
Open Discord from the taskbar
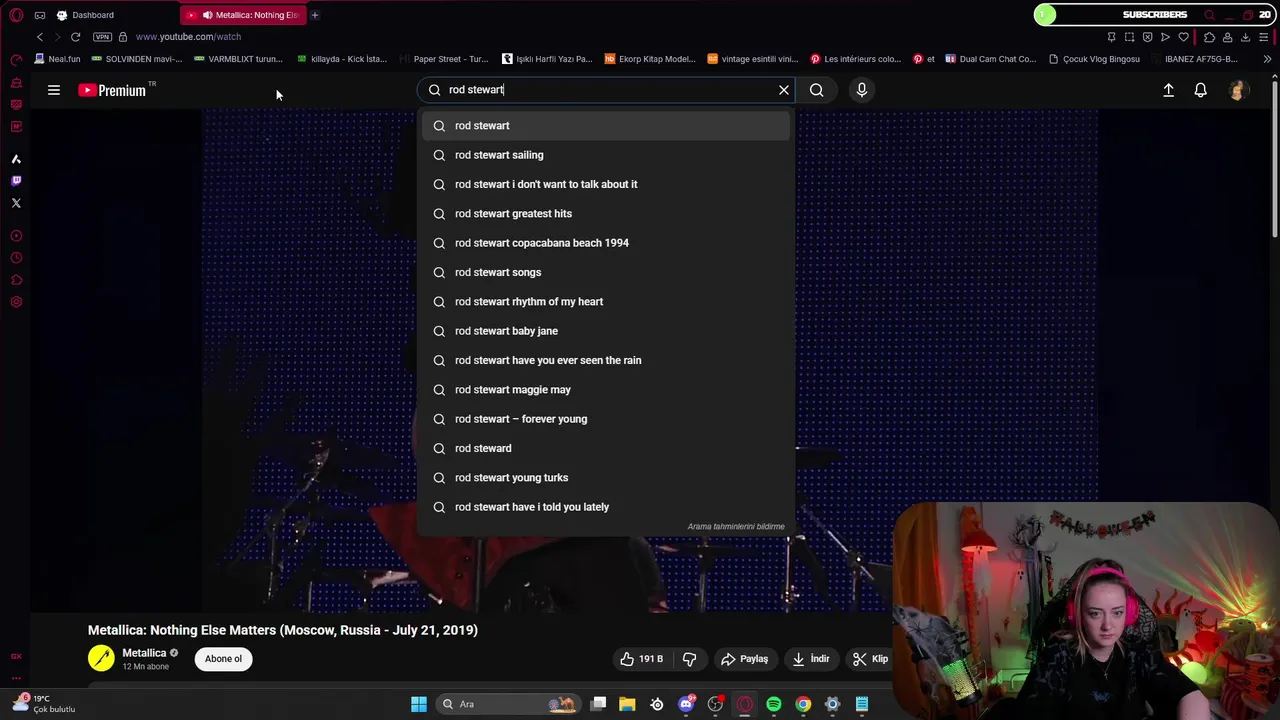[x=686, y=704]
